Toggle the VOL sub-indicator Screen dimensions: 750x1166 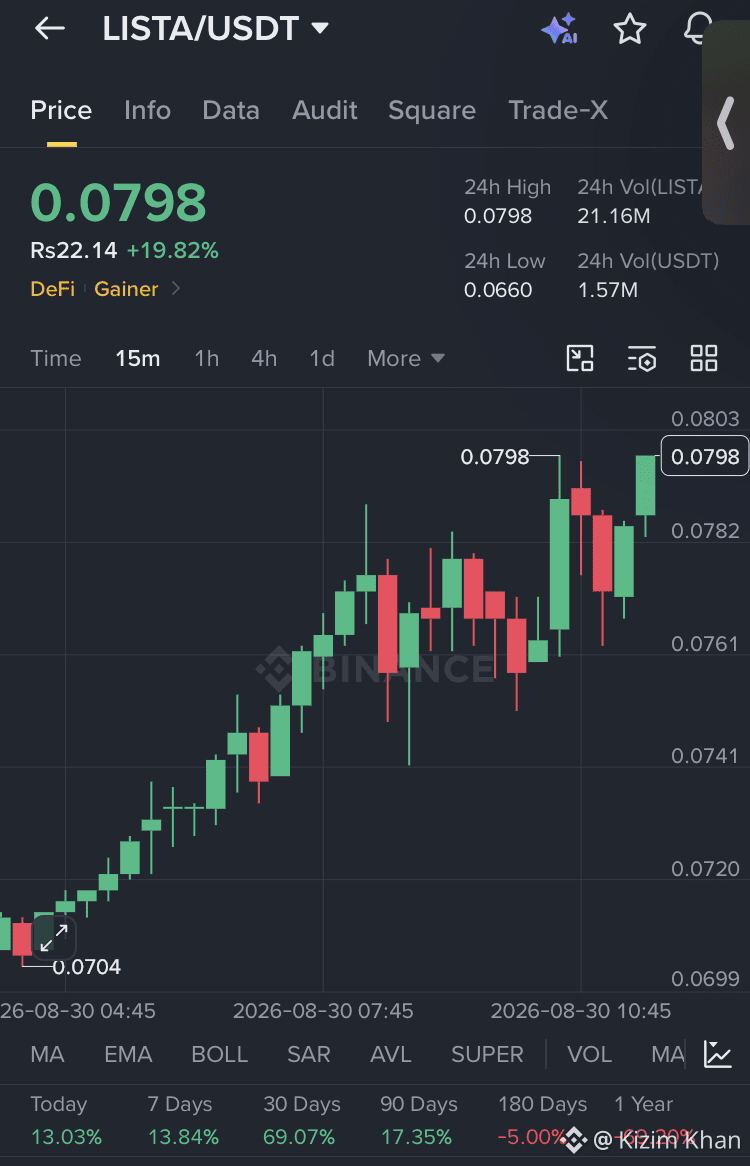589,1054
